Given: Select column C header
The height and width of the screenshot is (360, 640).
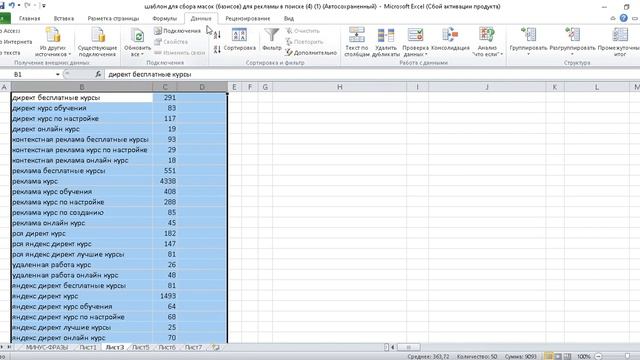Looking at the screenshot, I should 165,87.
